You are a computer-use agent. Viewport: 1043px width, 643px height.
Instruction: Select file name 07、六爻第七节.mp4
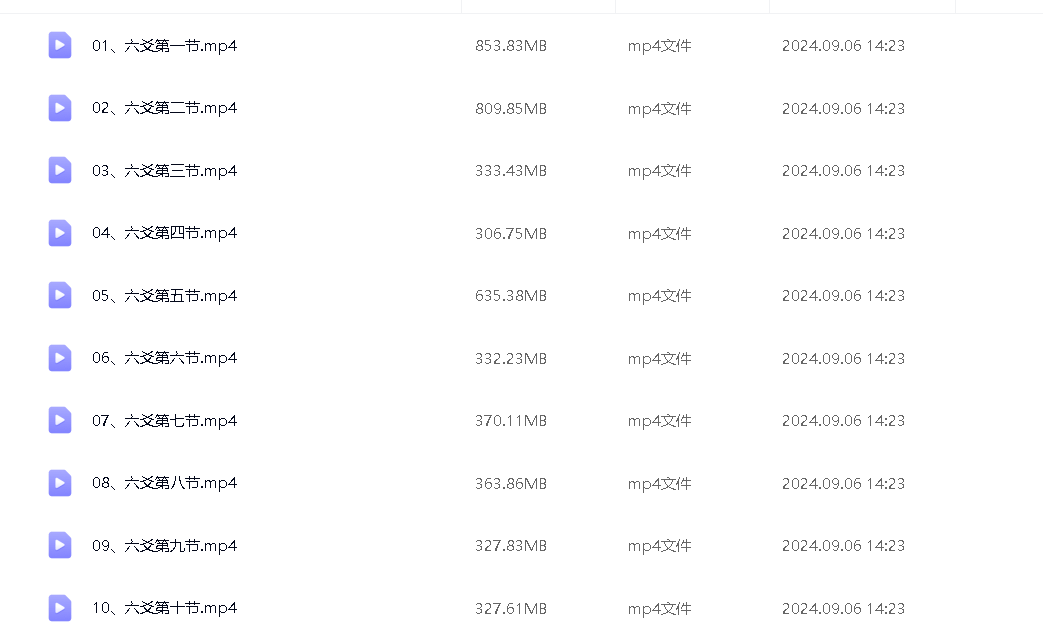tap(164, 421)
